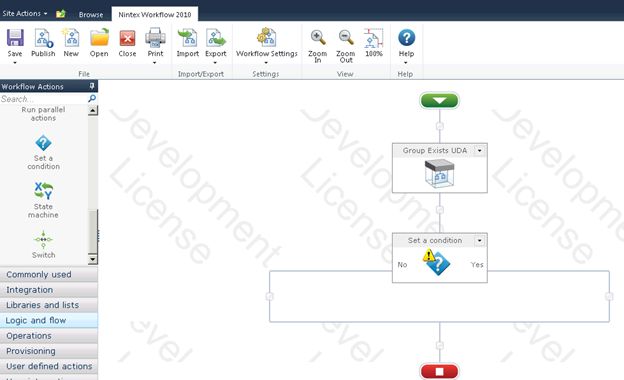Zoom Out on the canvas
The image size is (624, 380).
tap(345, 45)
